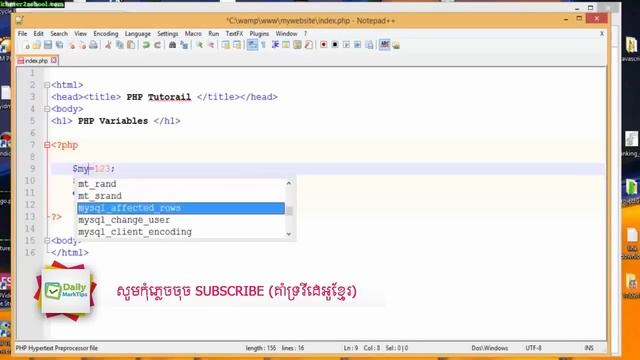Toggle show all characters pilcrow icon
The height and width of the screenshot is (360, 640).
[x=263, y=45]
